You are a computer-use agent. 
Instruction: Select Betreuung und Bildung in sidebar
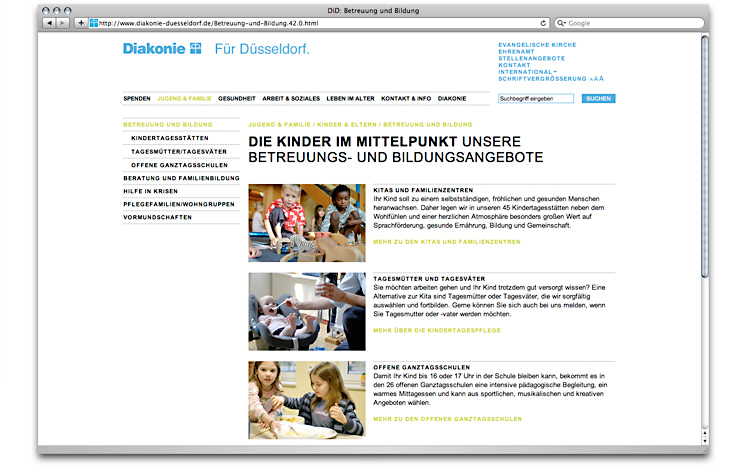(x=168, y=125)
